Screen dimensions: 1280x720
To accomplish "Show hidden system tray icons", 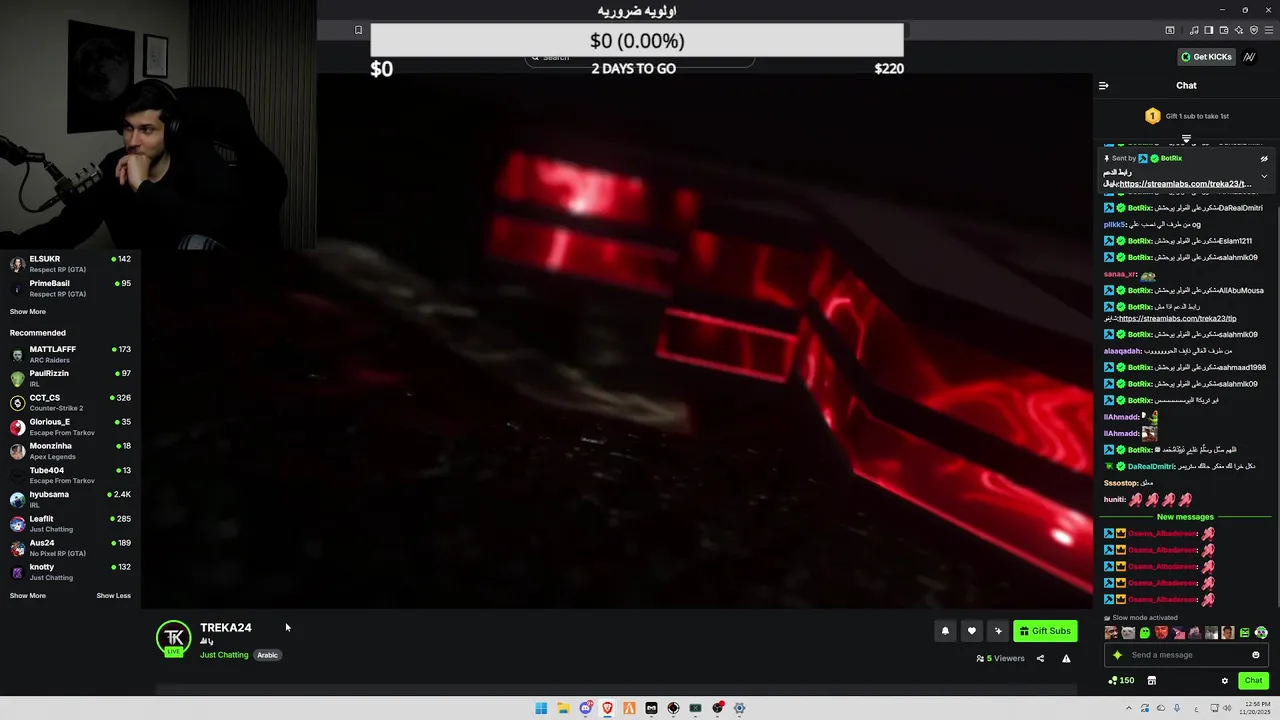I will click(1129, 708).
